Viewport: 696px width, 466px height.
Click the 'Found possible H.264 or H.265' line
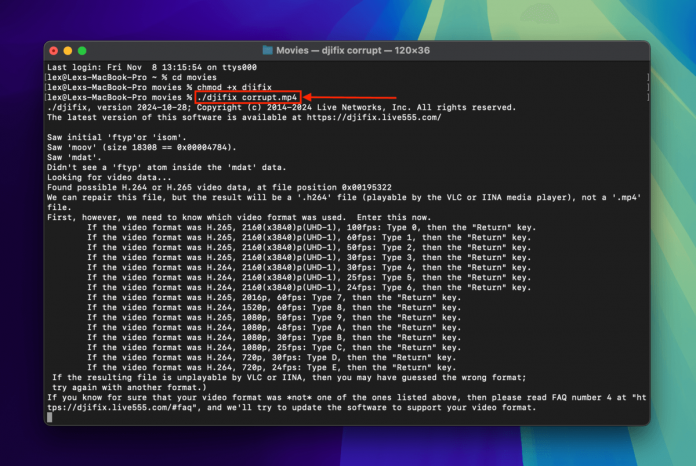218,187
